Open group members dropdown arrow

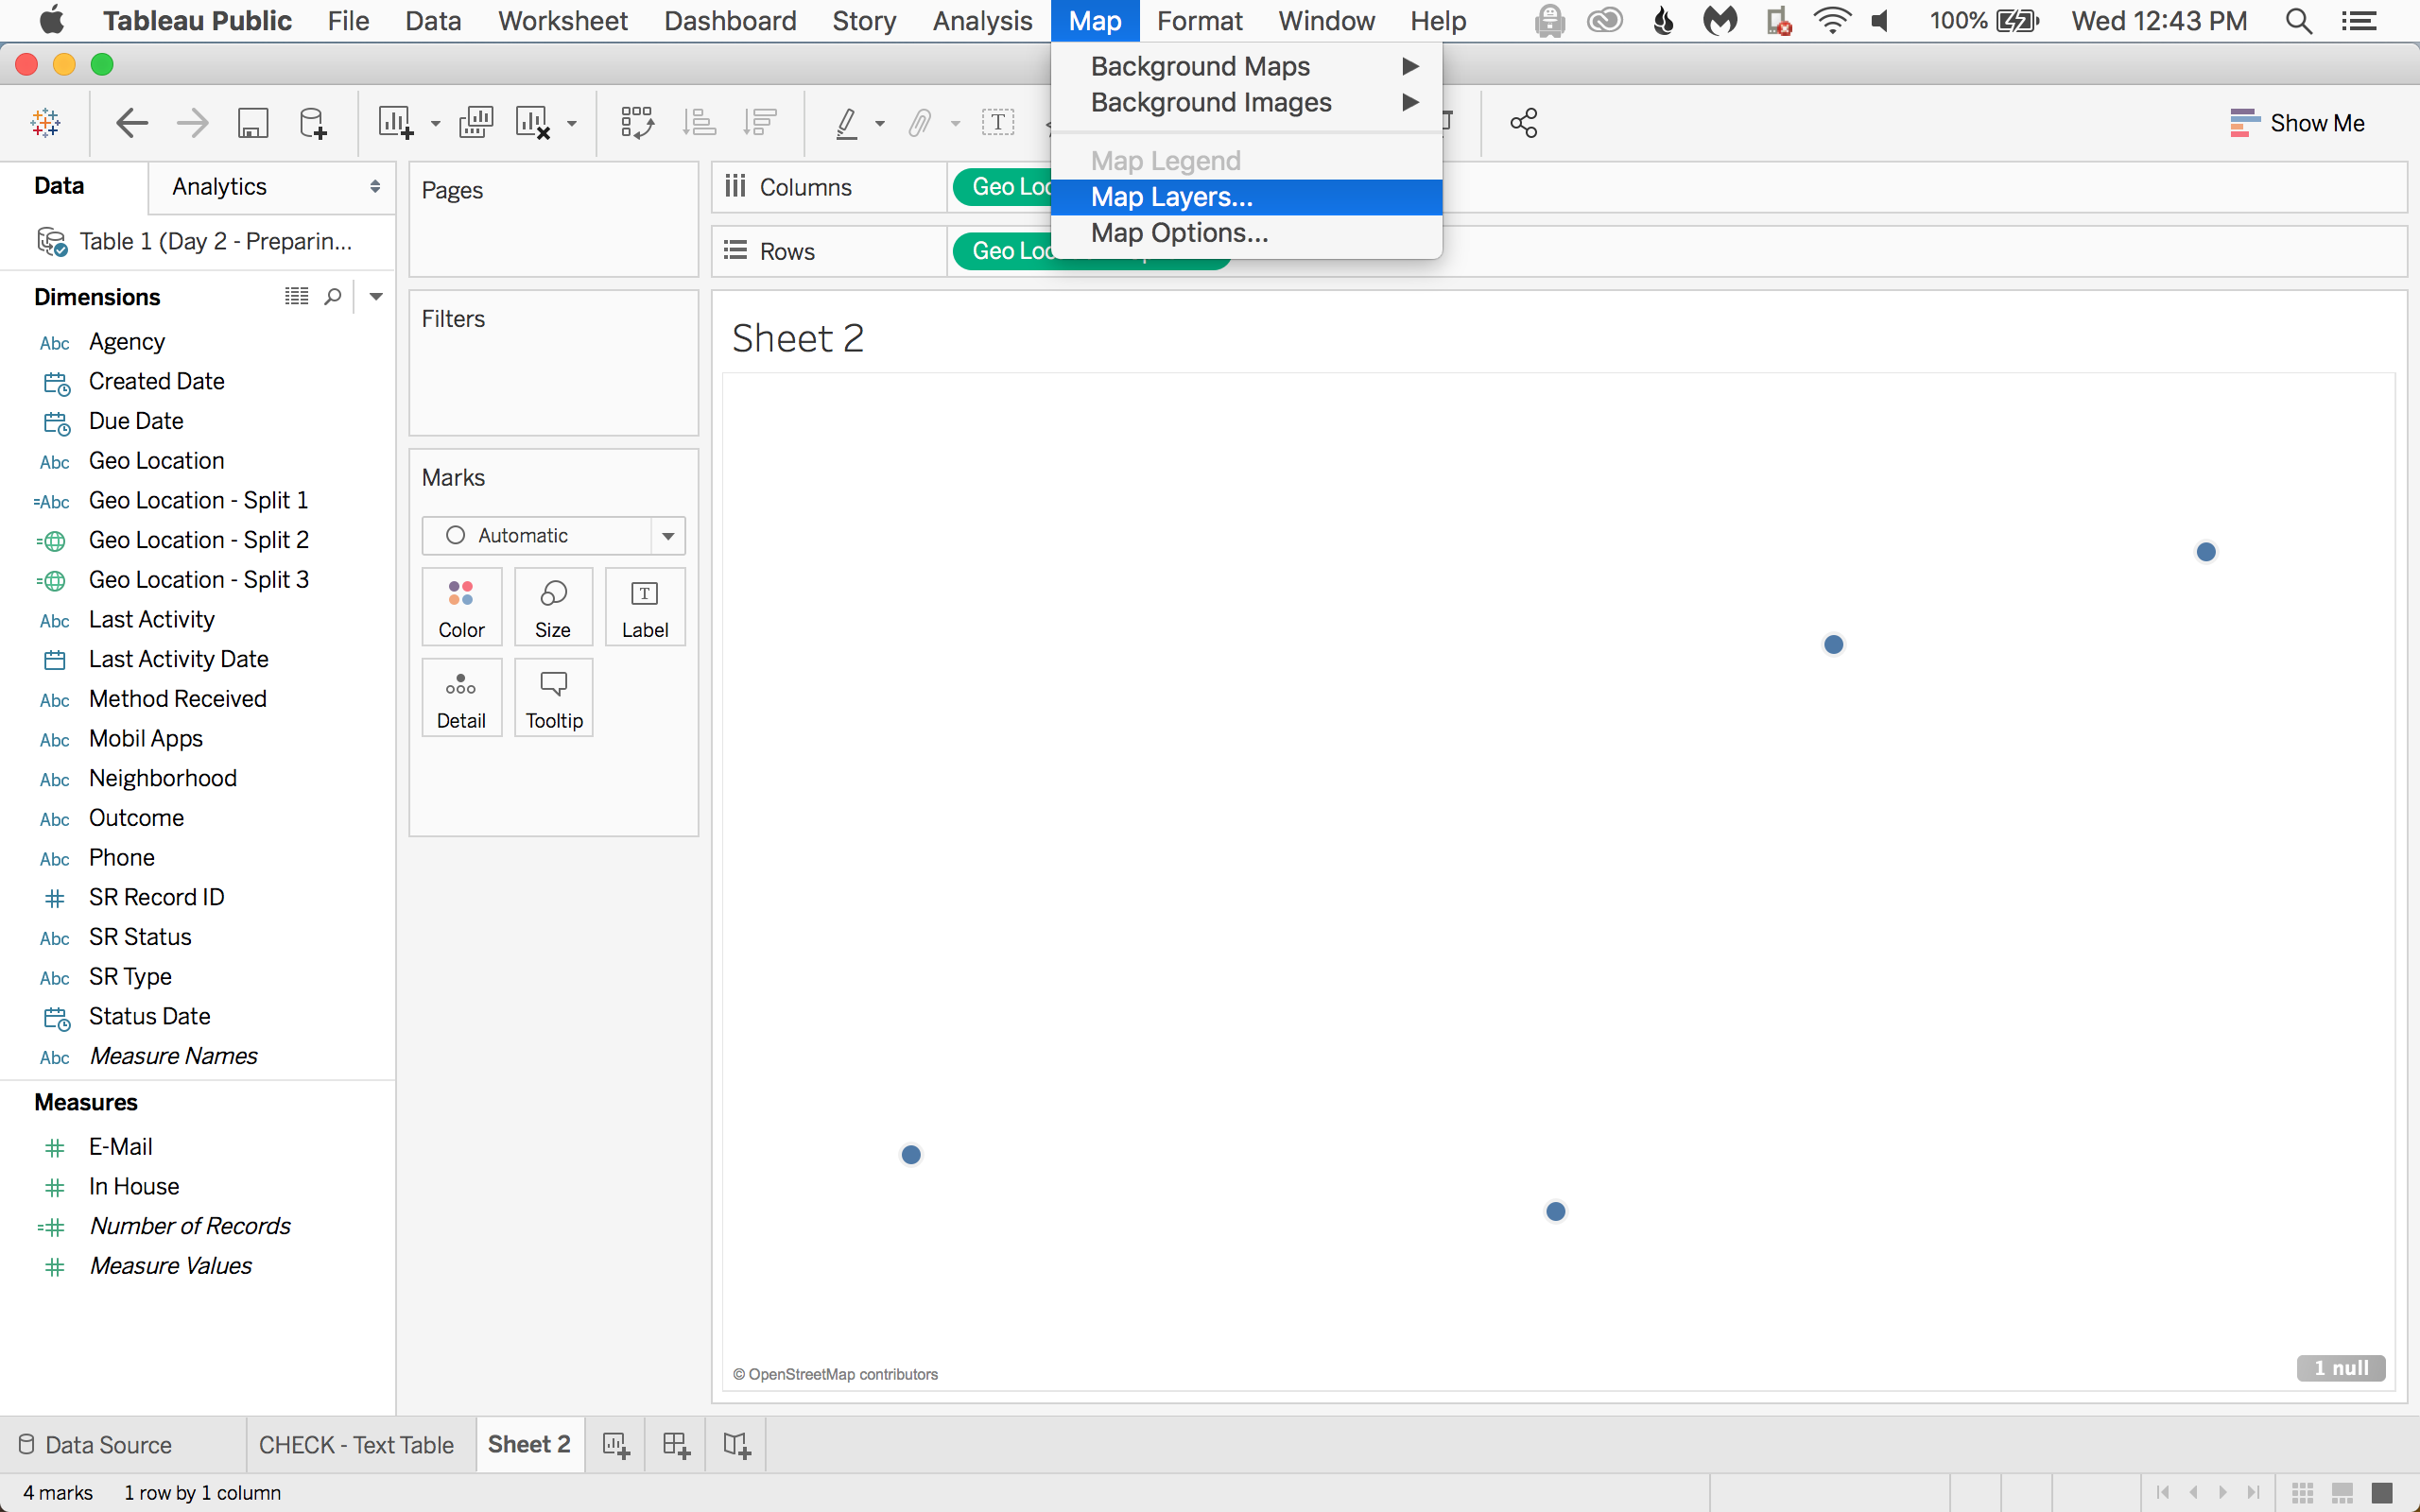[955, 124]
